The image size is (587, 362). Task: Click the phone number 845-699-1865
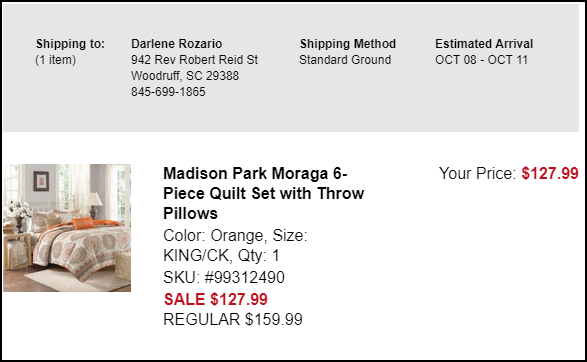point(168,92)
